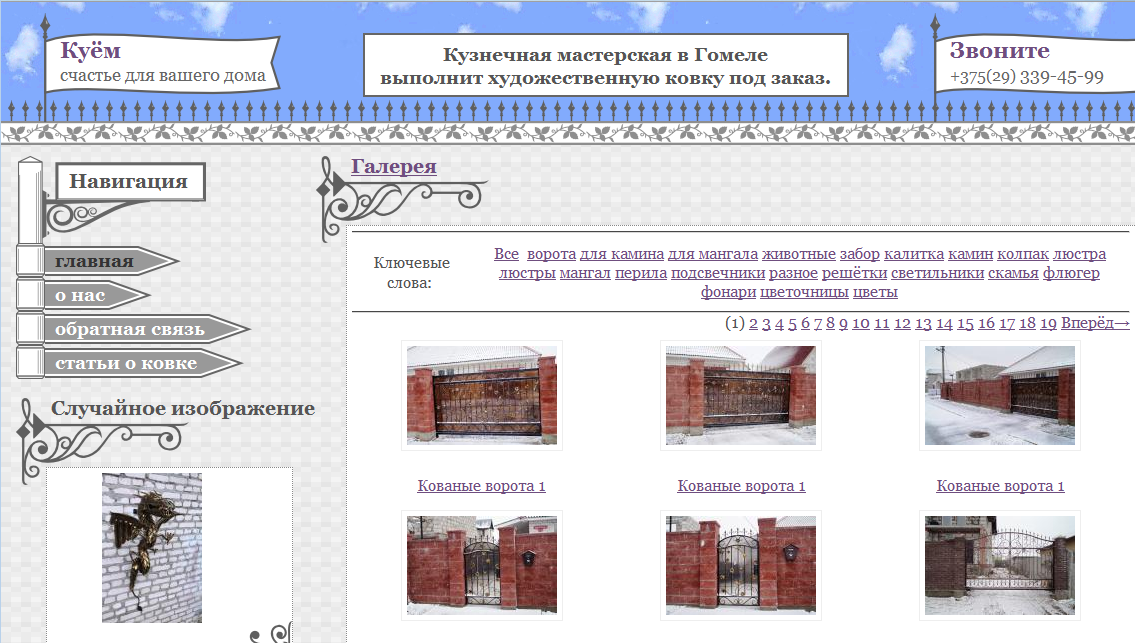Screen dimensions: 1135x643
Task: Filter gallery by keyword разное
Action: (793, 273)
